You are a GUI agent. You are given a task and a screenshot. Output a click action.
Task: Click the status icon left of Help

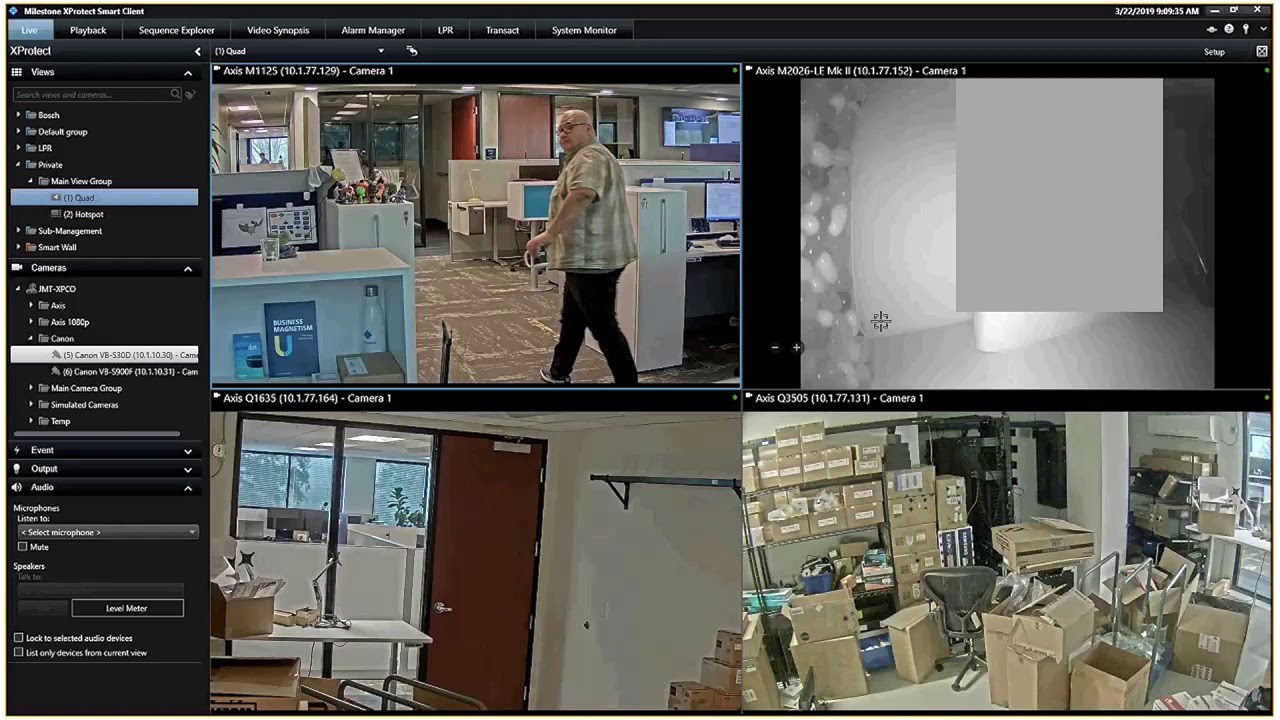1212,30
